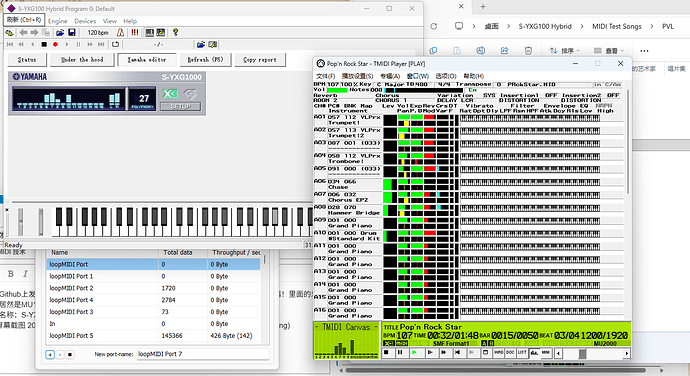Click the DOC button in TMIDI Player
Viewport: 690px width, 376px height.
(510, 352)
